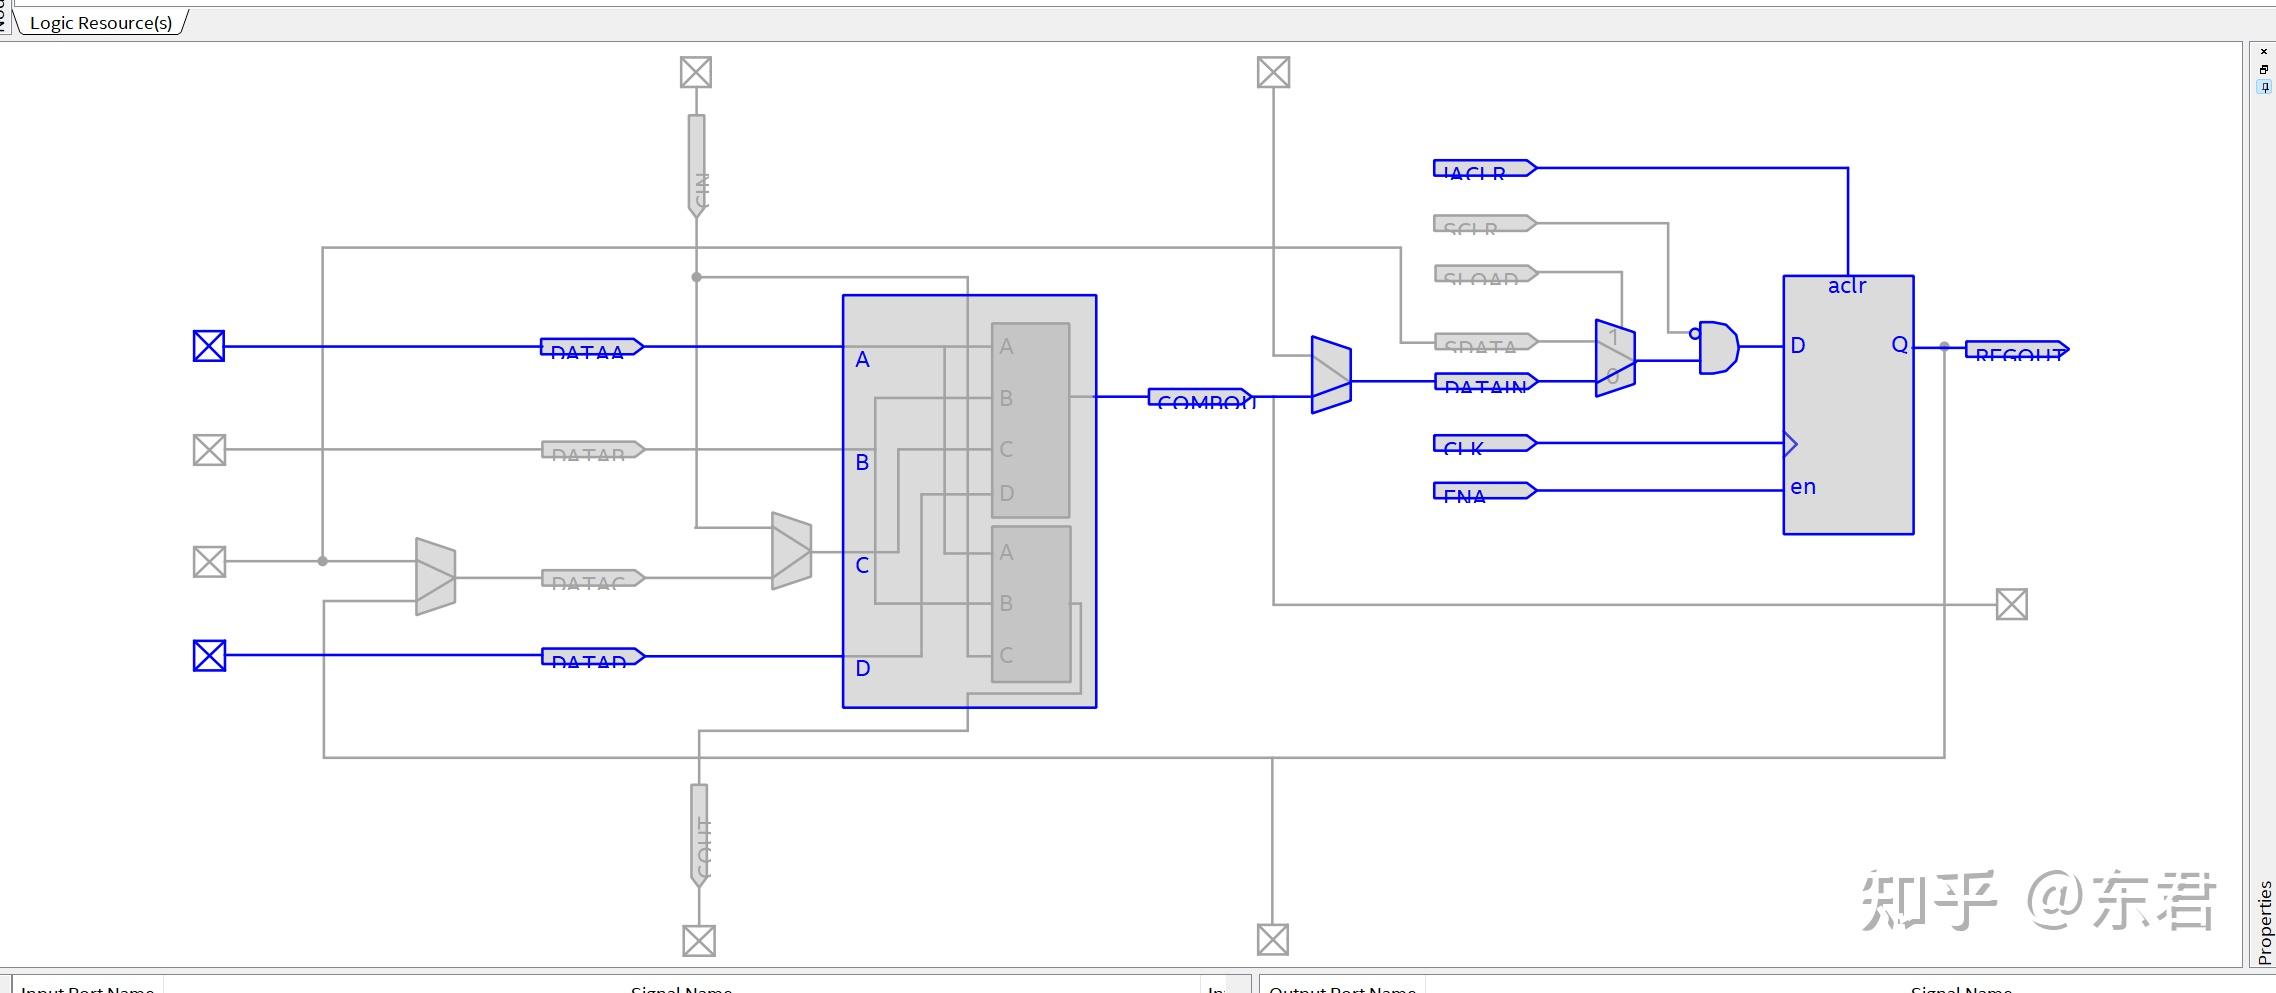Select the REGOUT output port label

point(2017,350)
